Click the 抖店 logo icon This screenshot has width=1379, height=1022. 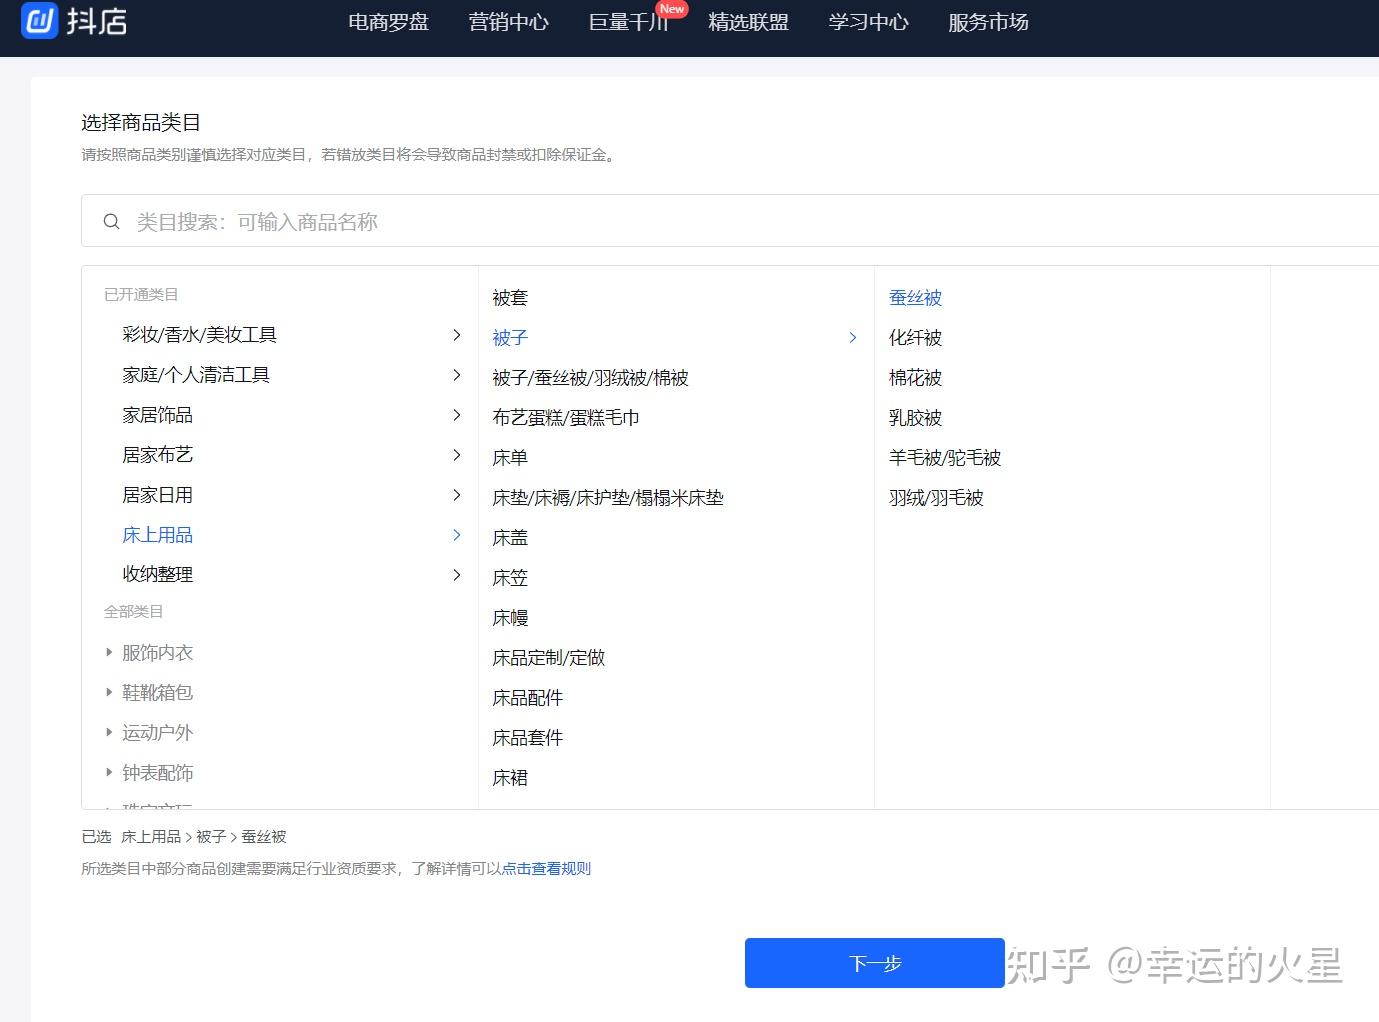pyautogui.click(x=39, y=20)
